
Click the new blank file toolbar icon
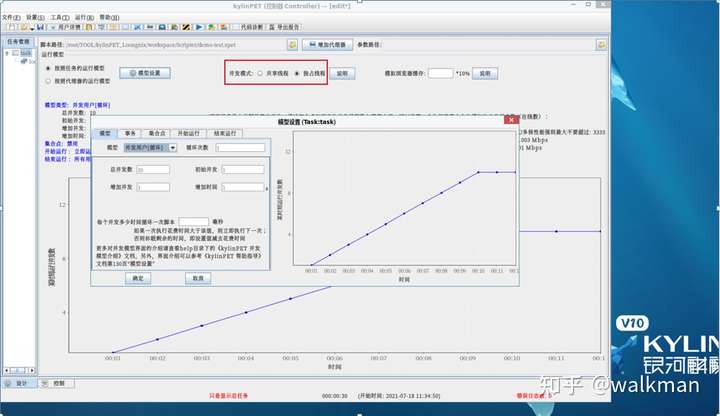point(11,27)
